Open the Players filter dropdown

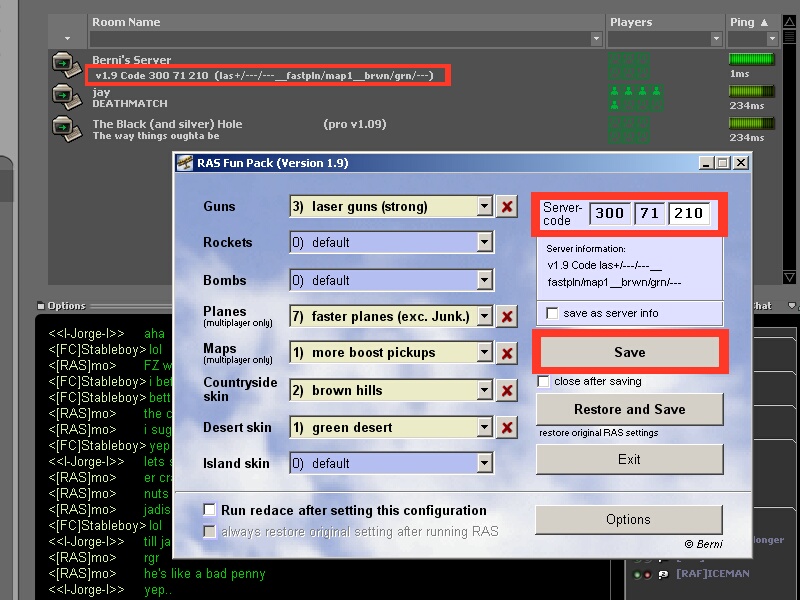coord(716,39)
